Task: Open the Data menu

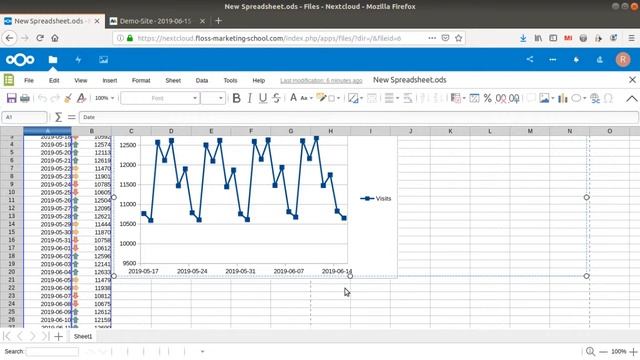Action: [x=202, y=80]
